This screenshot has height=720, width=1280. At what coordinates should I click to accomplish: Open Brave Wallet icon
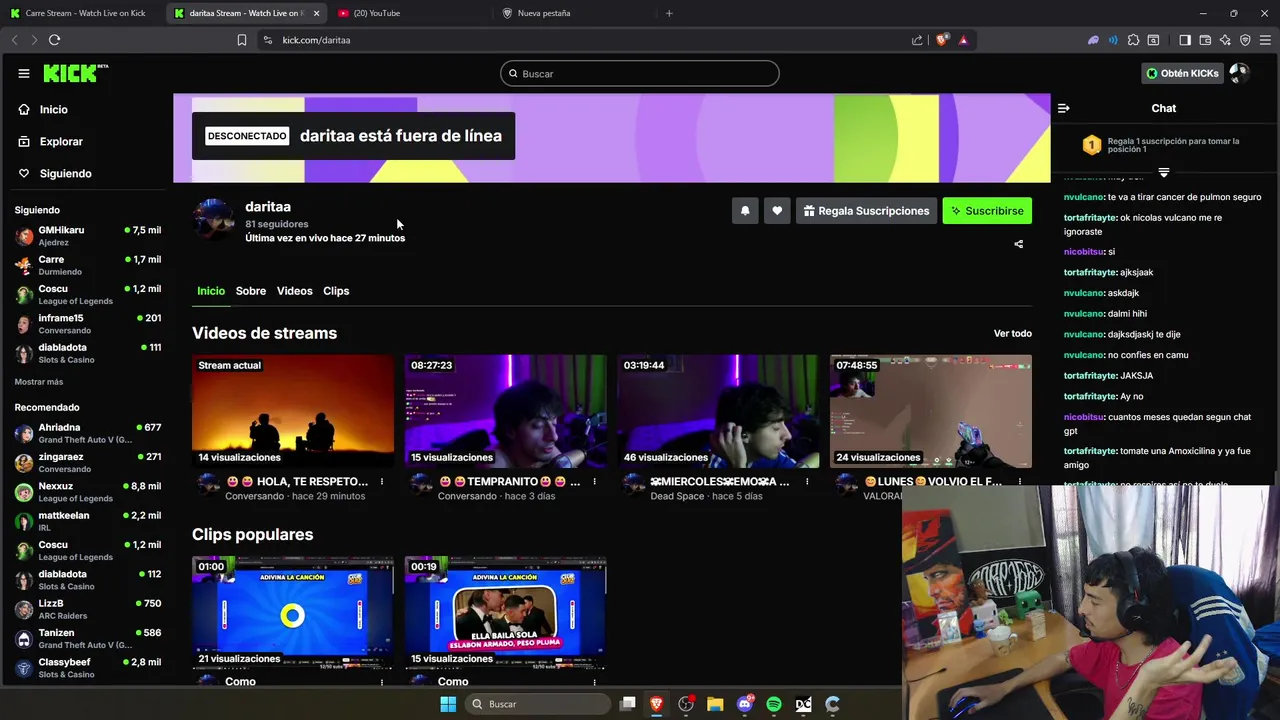pyautogui.click(x=1205, y=40)
